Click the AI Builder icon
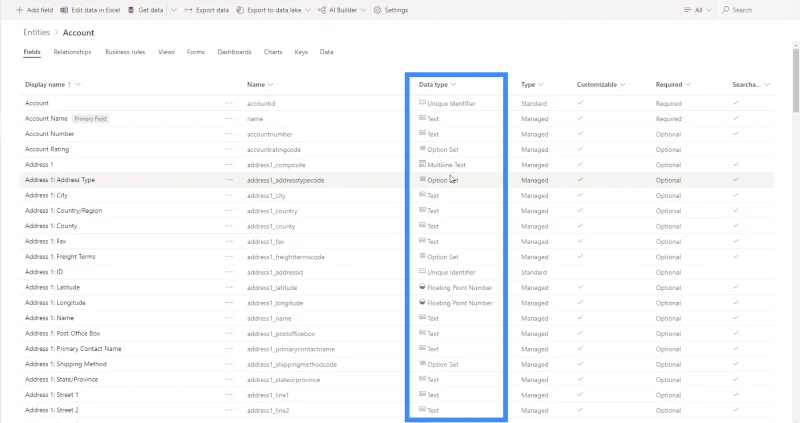The height and width of the screenshot is (423, 800). [322, 10]
